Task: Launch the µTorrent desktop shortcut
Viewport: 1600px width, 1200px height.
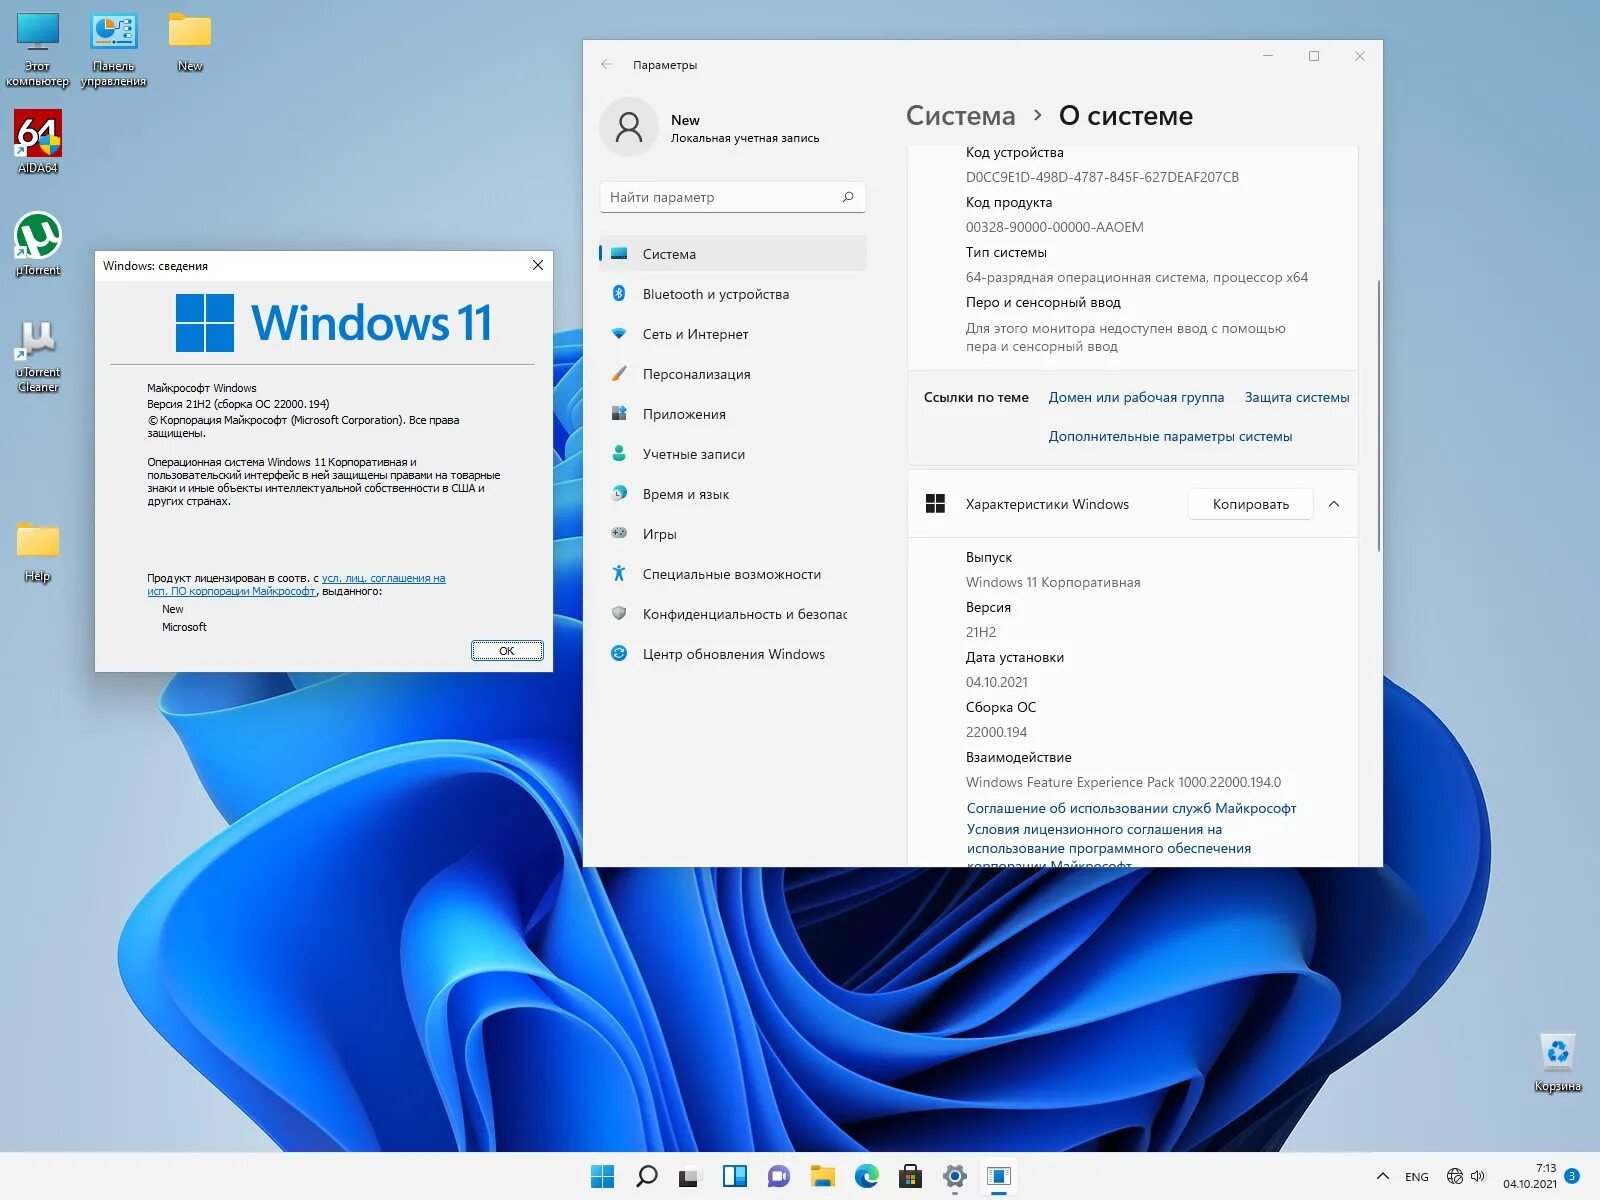Action: coord(38,243)
